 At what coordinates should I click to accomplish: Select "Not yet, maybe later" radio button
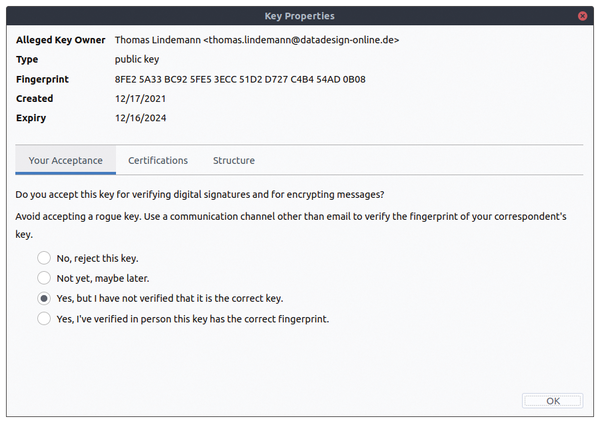click(x=44, y=278)
